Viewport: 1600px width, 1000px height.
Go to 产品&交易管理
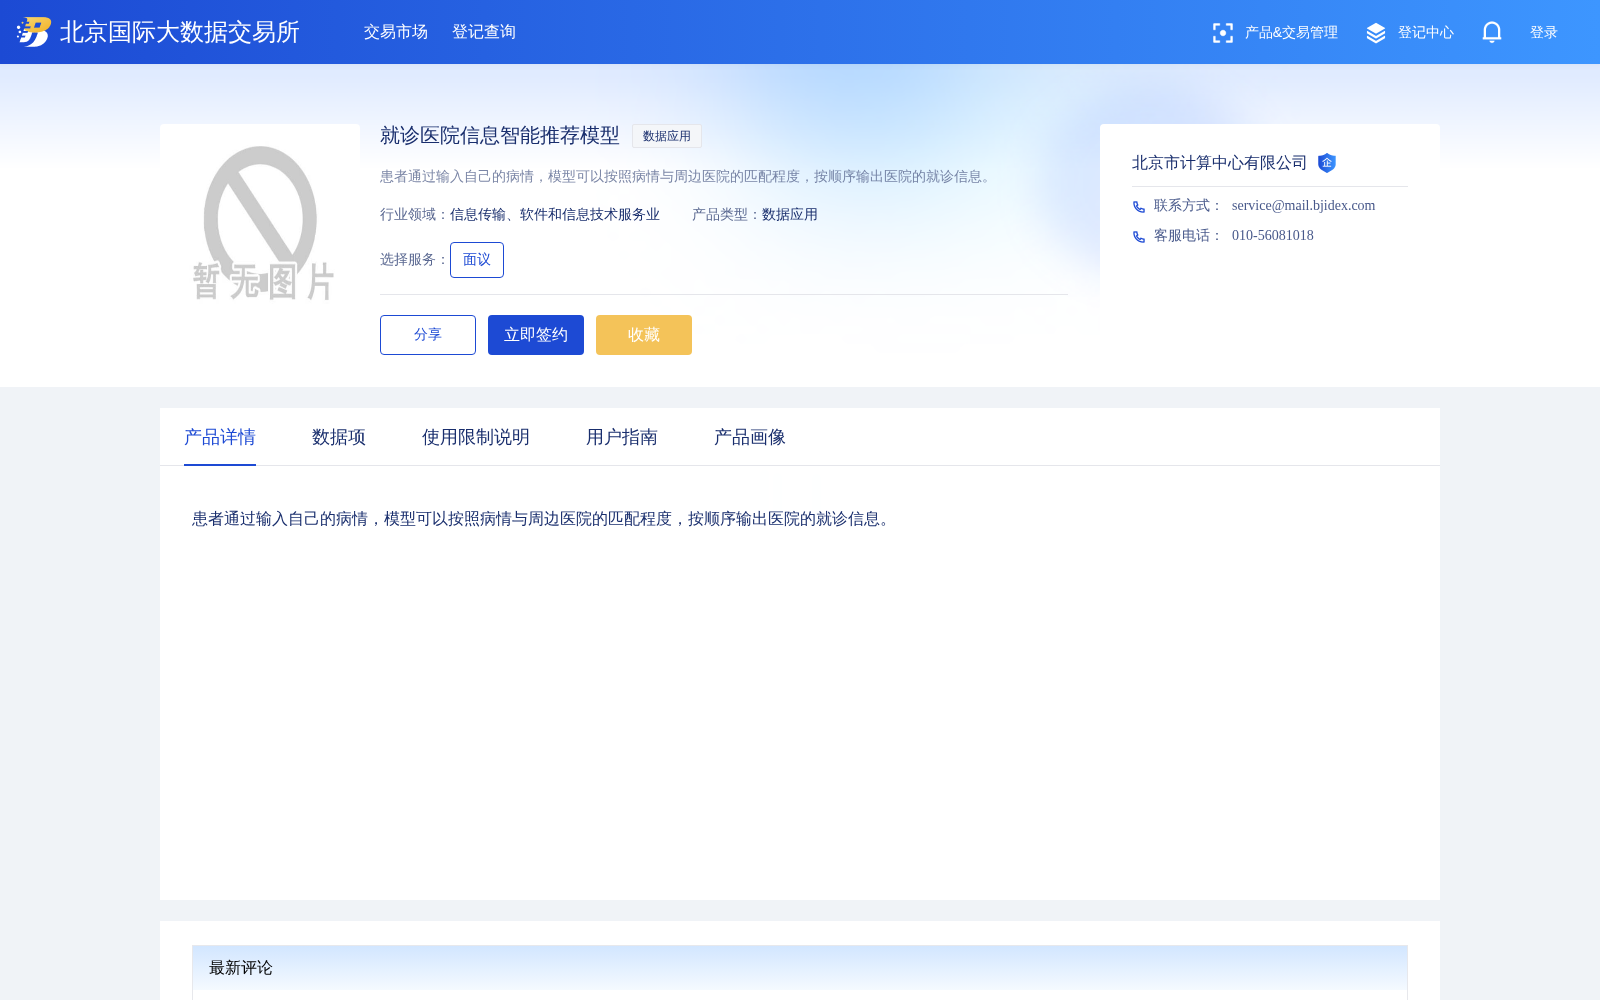click(1291, 33)
